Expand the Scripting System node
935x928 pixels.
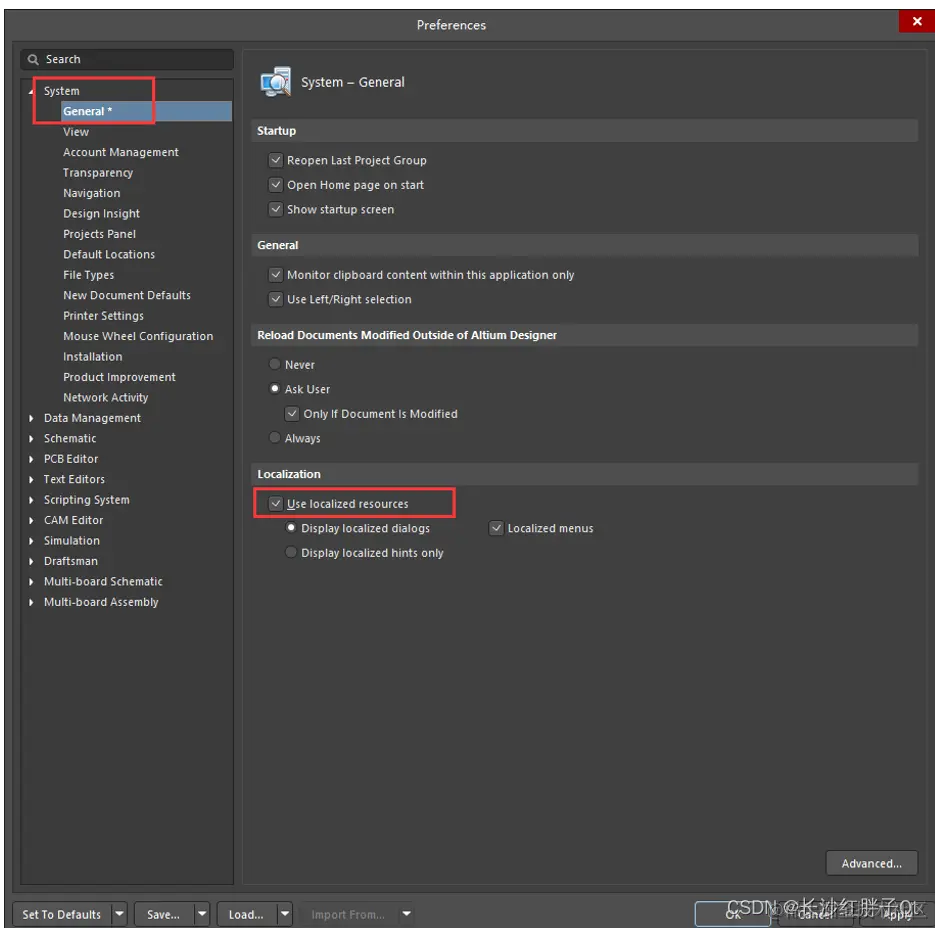[31, 500]
